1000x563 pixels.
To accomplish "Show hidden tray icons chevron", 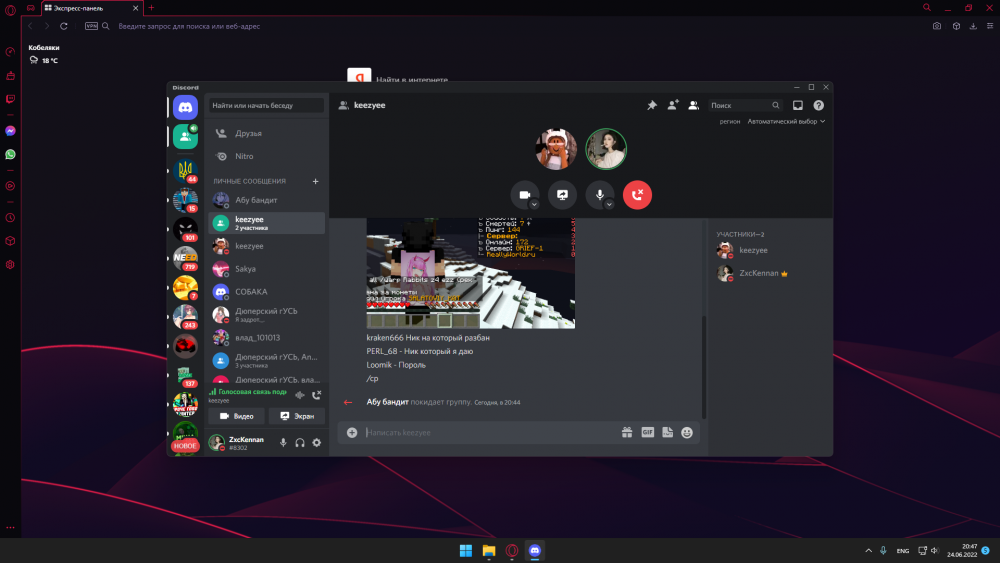I will (x=868, y=550).
